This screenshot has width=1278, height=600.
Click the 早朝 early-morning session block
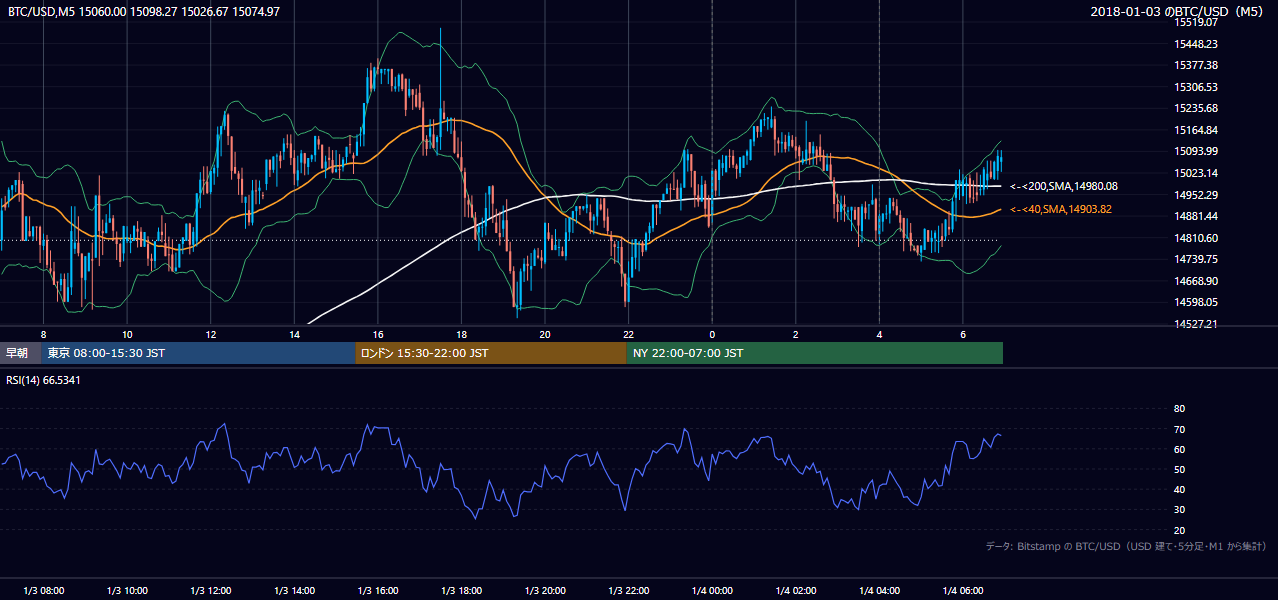coord(20,353)
